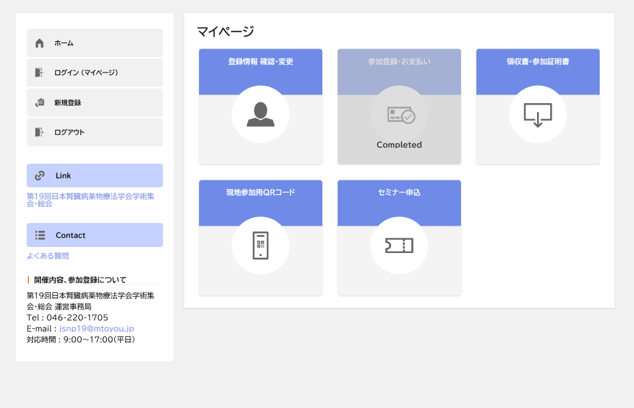Click the login door icon
The width and height of the screenshot is (634, 408).
point(40,73)
